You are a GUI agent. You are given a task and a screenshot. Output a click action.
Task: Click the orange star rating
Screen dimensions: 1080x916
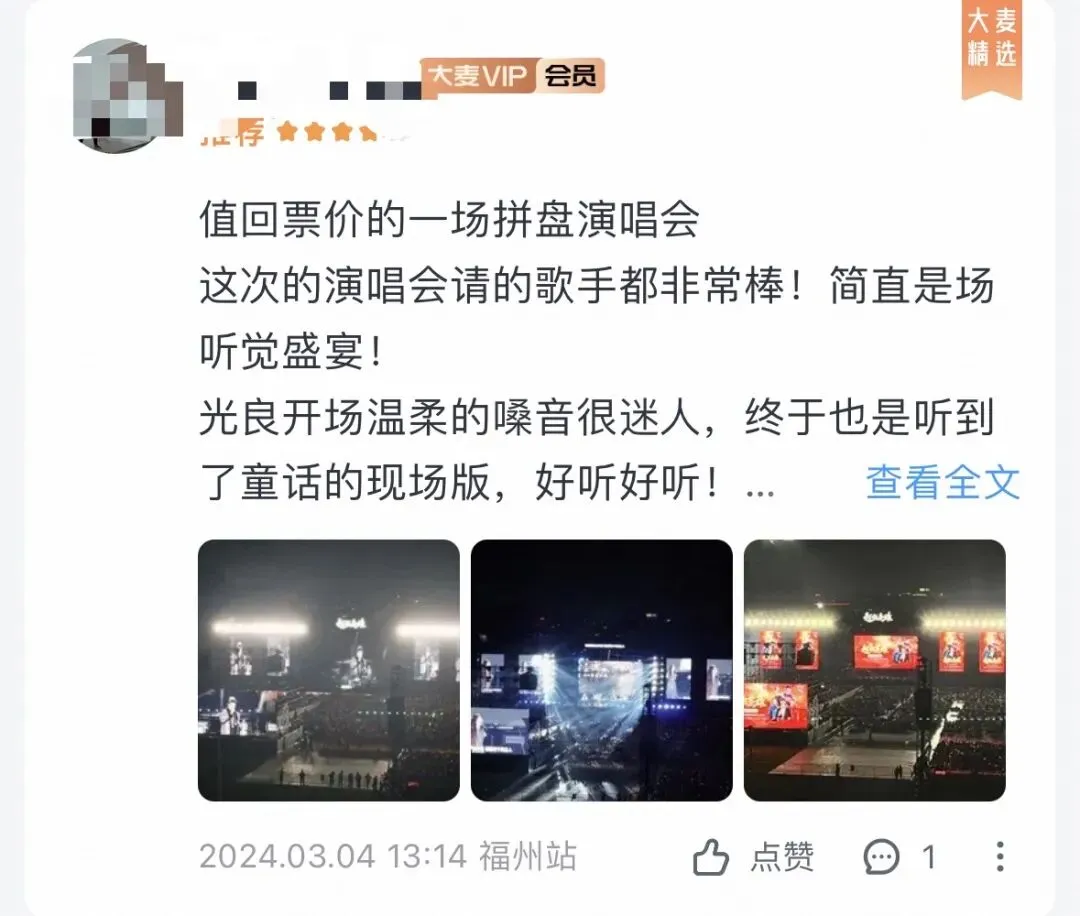point(326,131)
